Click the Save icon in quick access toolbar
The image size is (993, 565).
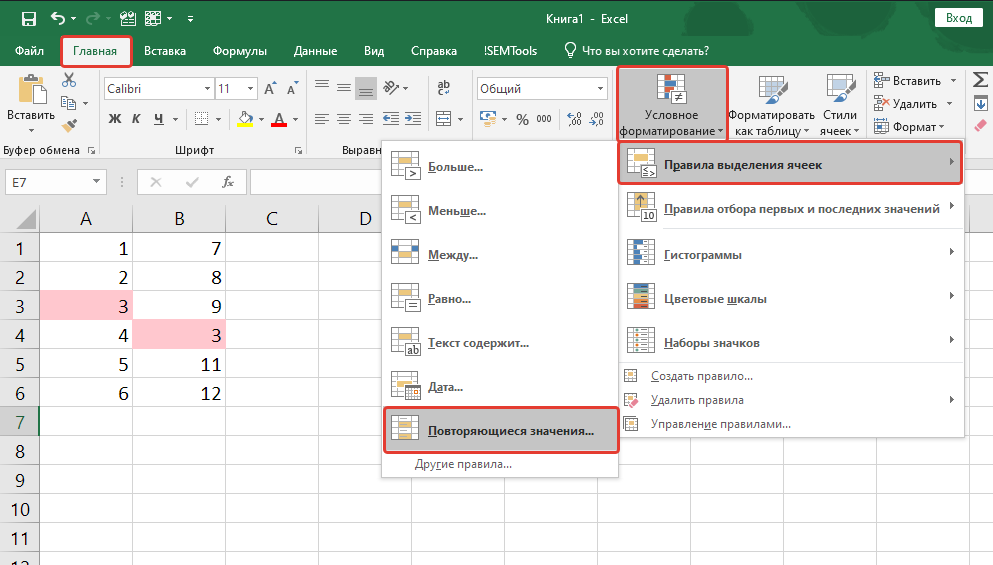tap(28, 19)
